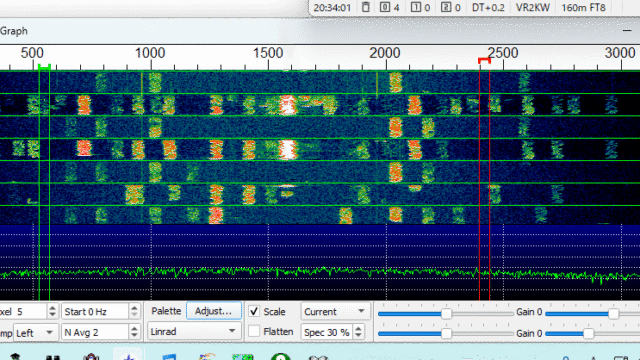Click the VR2KW callsign status field

click(533, 7)
